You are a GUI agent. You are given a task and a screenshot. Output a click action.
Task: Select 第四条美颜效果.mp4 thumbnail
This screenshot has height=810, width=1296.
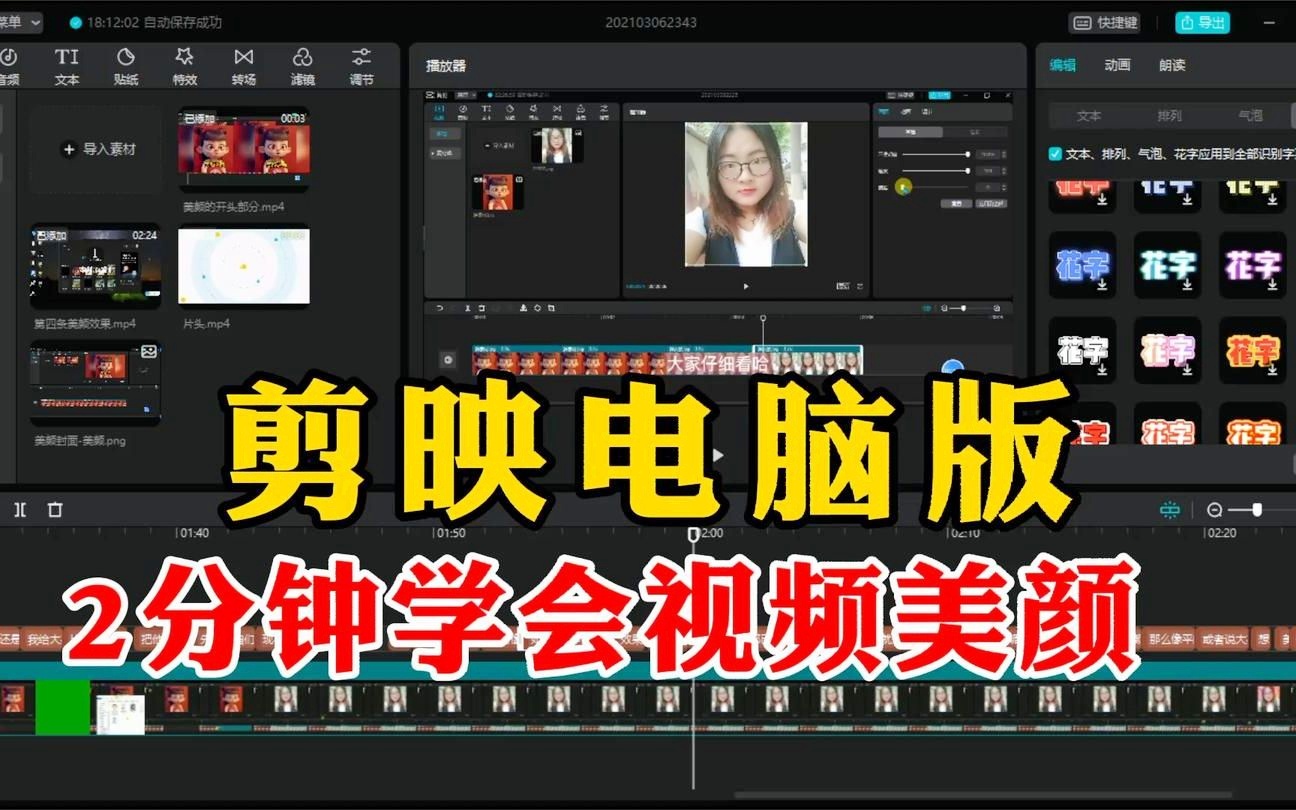[x=95, y=267]
